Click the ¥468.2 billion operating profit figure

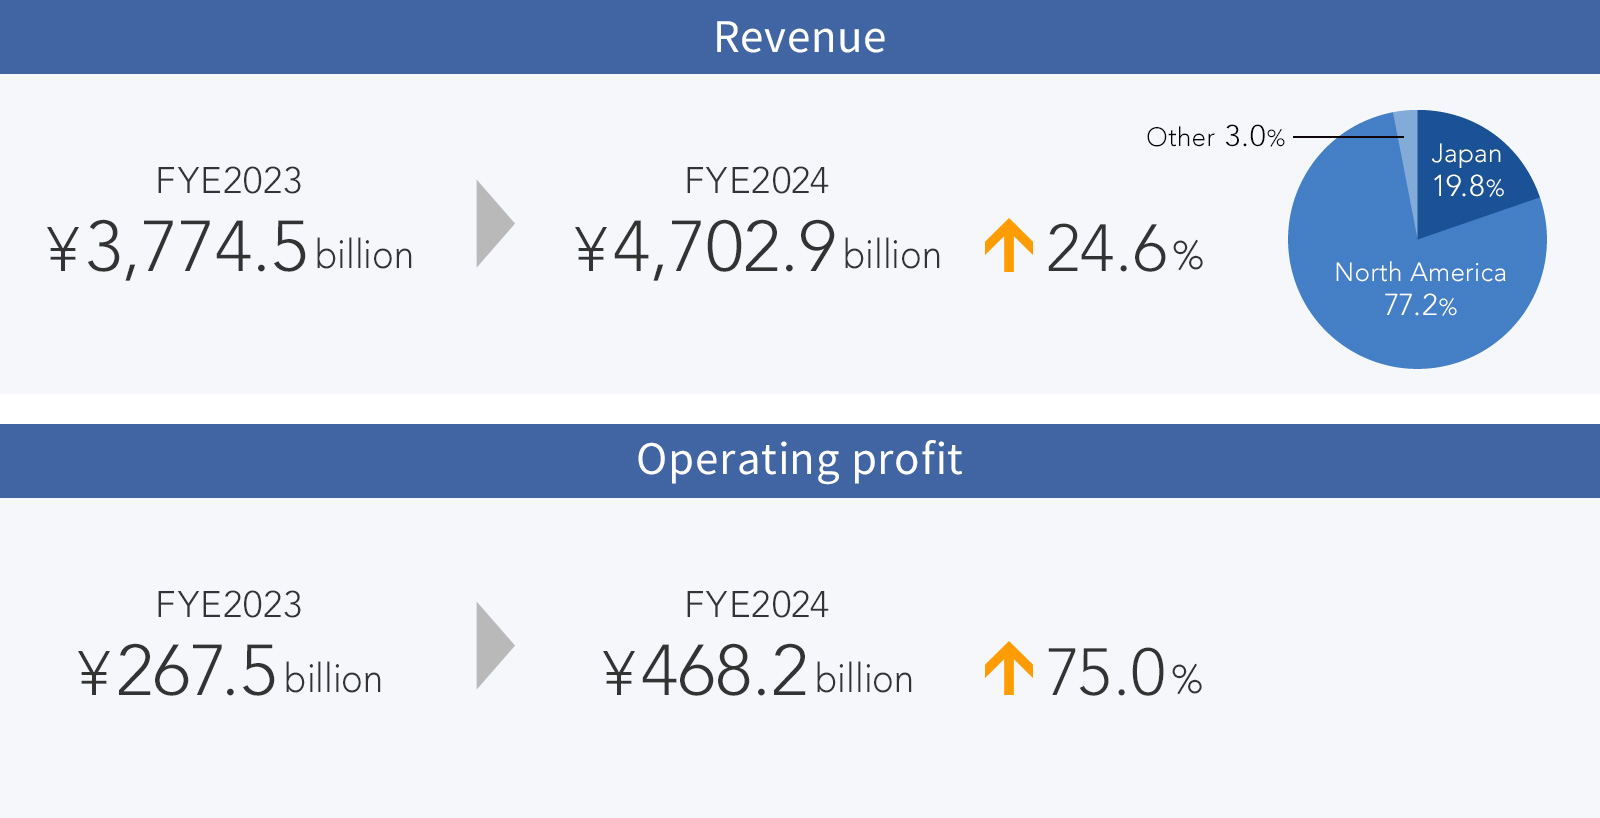click(758, 671)
